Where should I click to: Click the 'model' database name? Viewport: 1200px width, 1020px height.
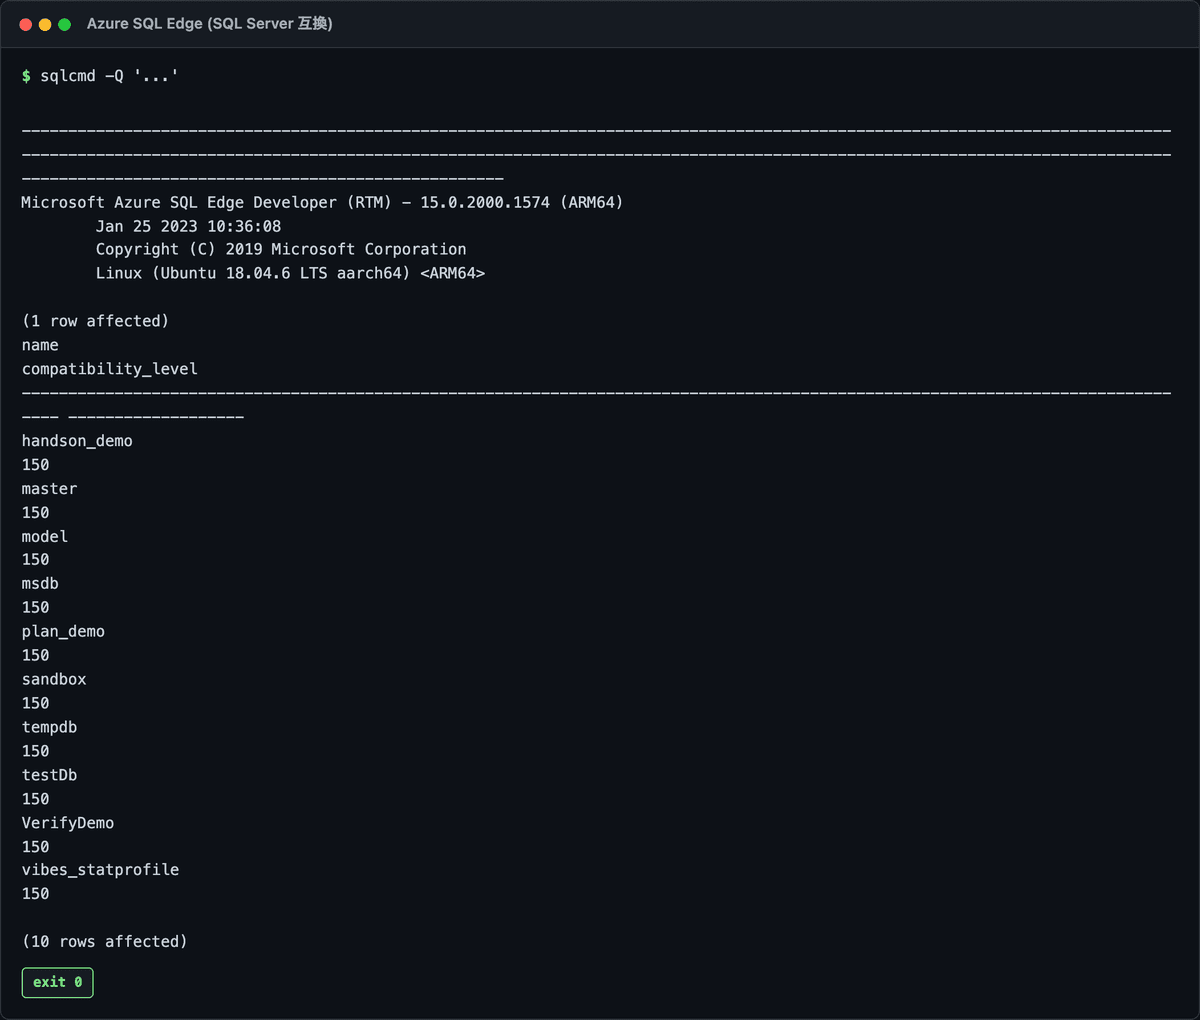(x=45, y=537)
